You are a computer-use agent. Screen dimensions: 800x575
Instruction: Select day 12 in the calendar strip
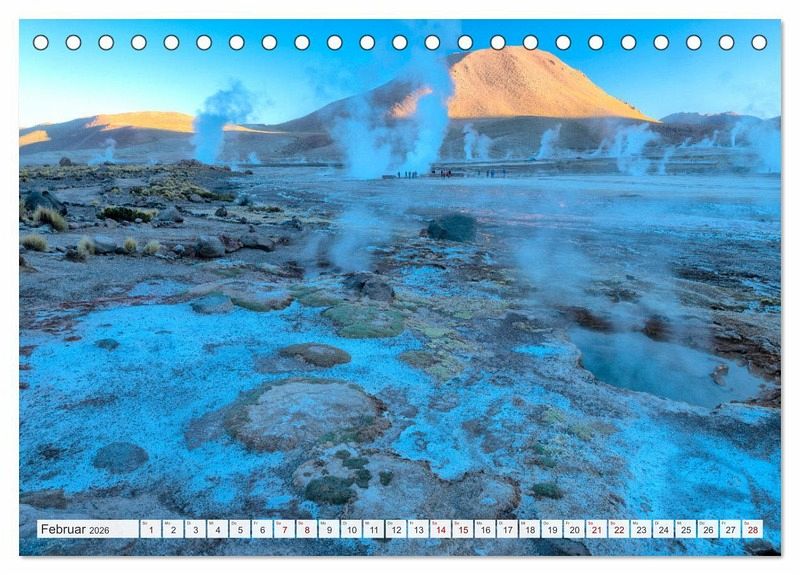pos(396,529)
